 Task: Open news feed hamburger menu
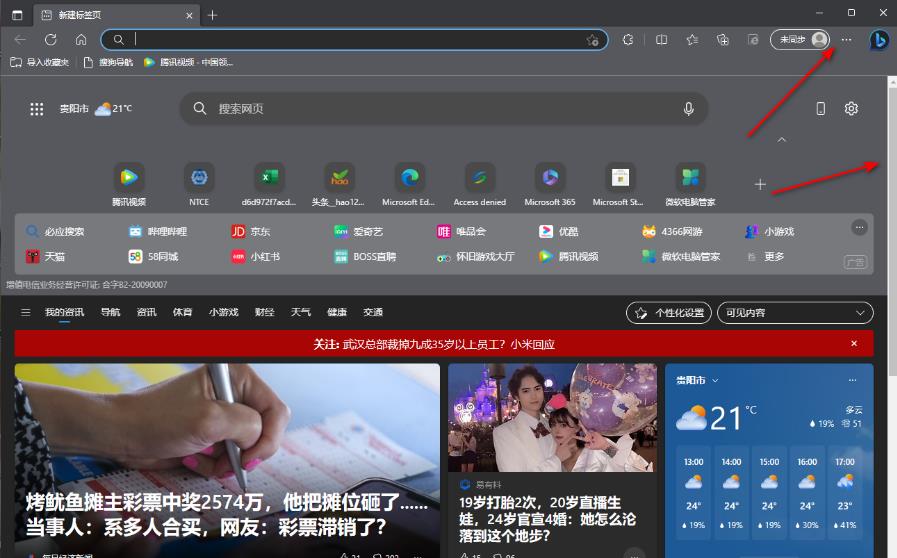click(x=25, y=312)
